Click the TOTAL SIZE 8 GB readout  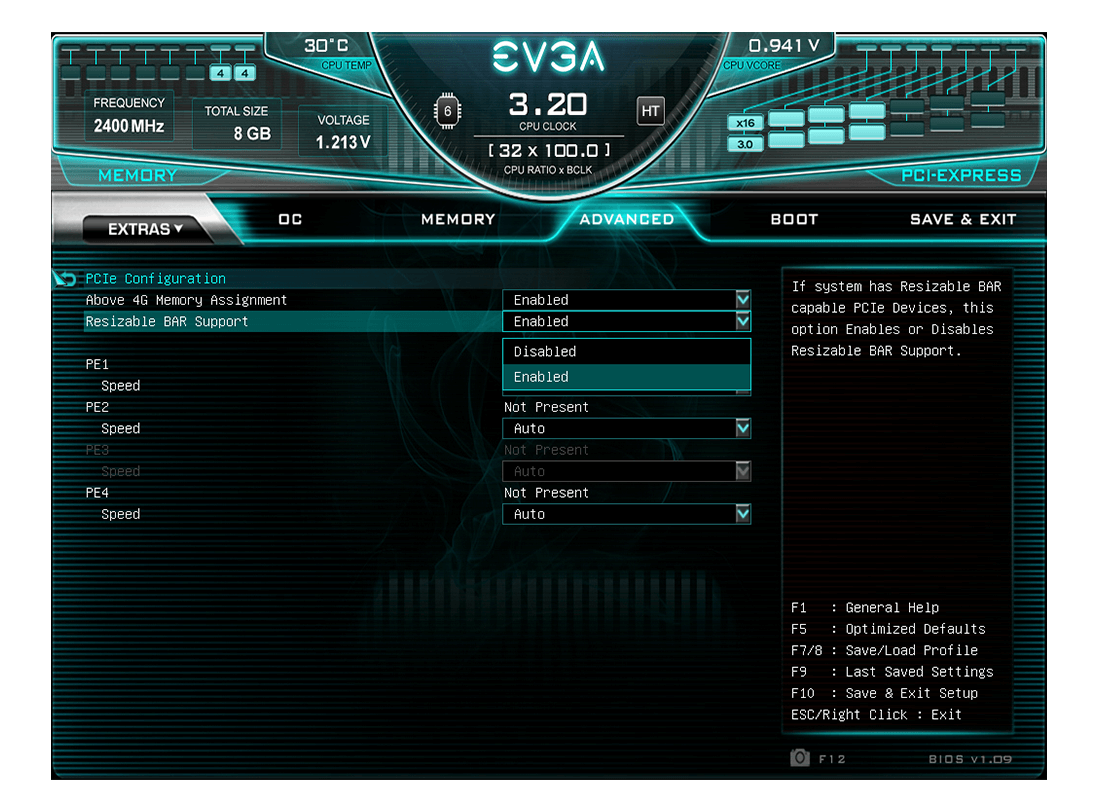pyautogui.click(x=237, y=123)
